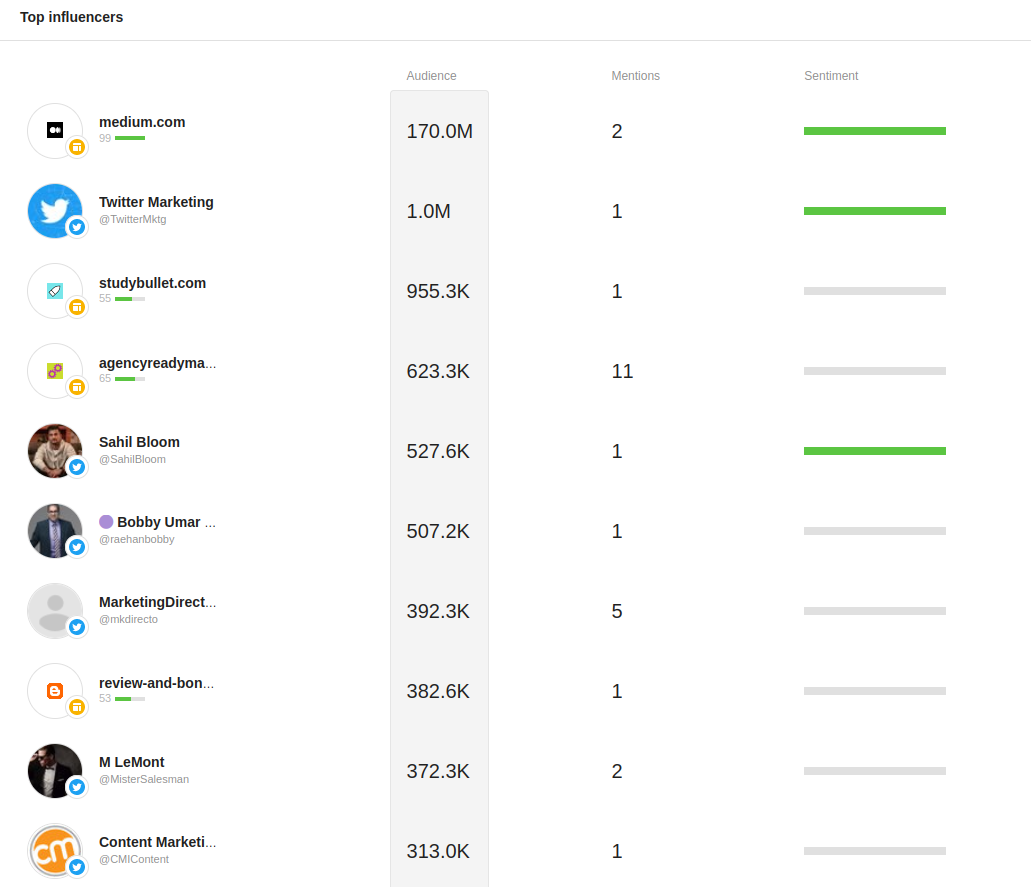
Task: Click web source badge on medium.com avatar
Action: point(77,147)
